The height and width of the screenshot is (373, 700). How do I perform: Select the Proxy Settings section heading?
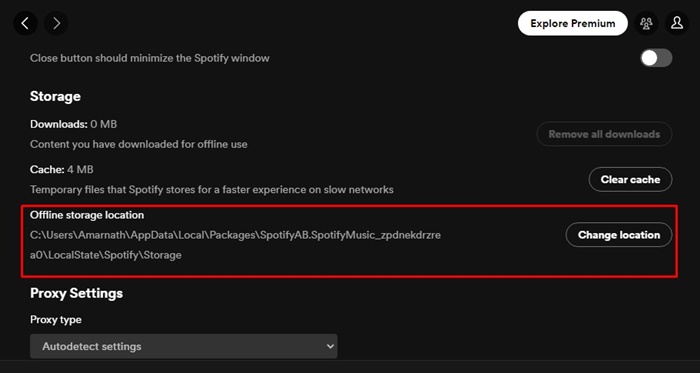(x=76, y=293)
